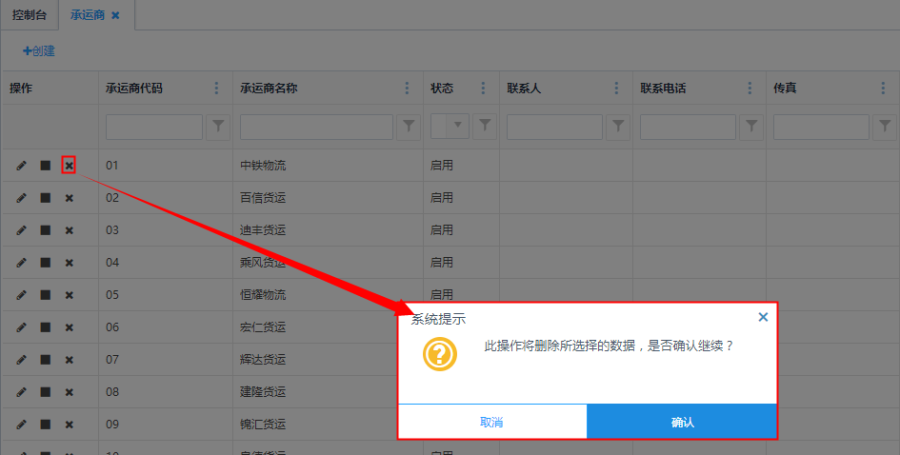The width and height of the screenshot is (900, 455).
Task: Click the square icon for carrier 05
Action: (45, 295)
